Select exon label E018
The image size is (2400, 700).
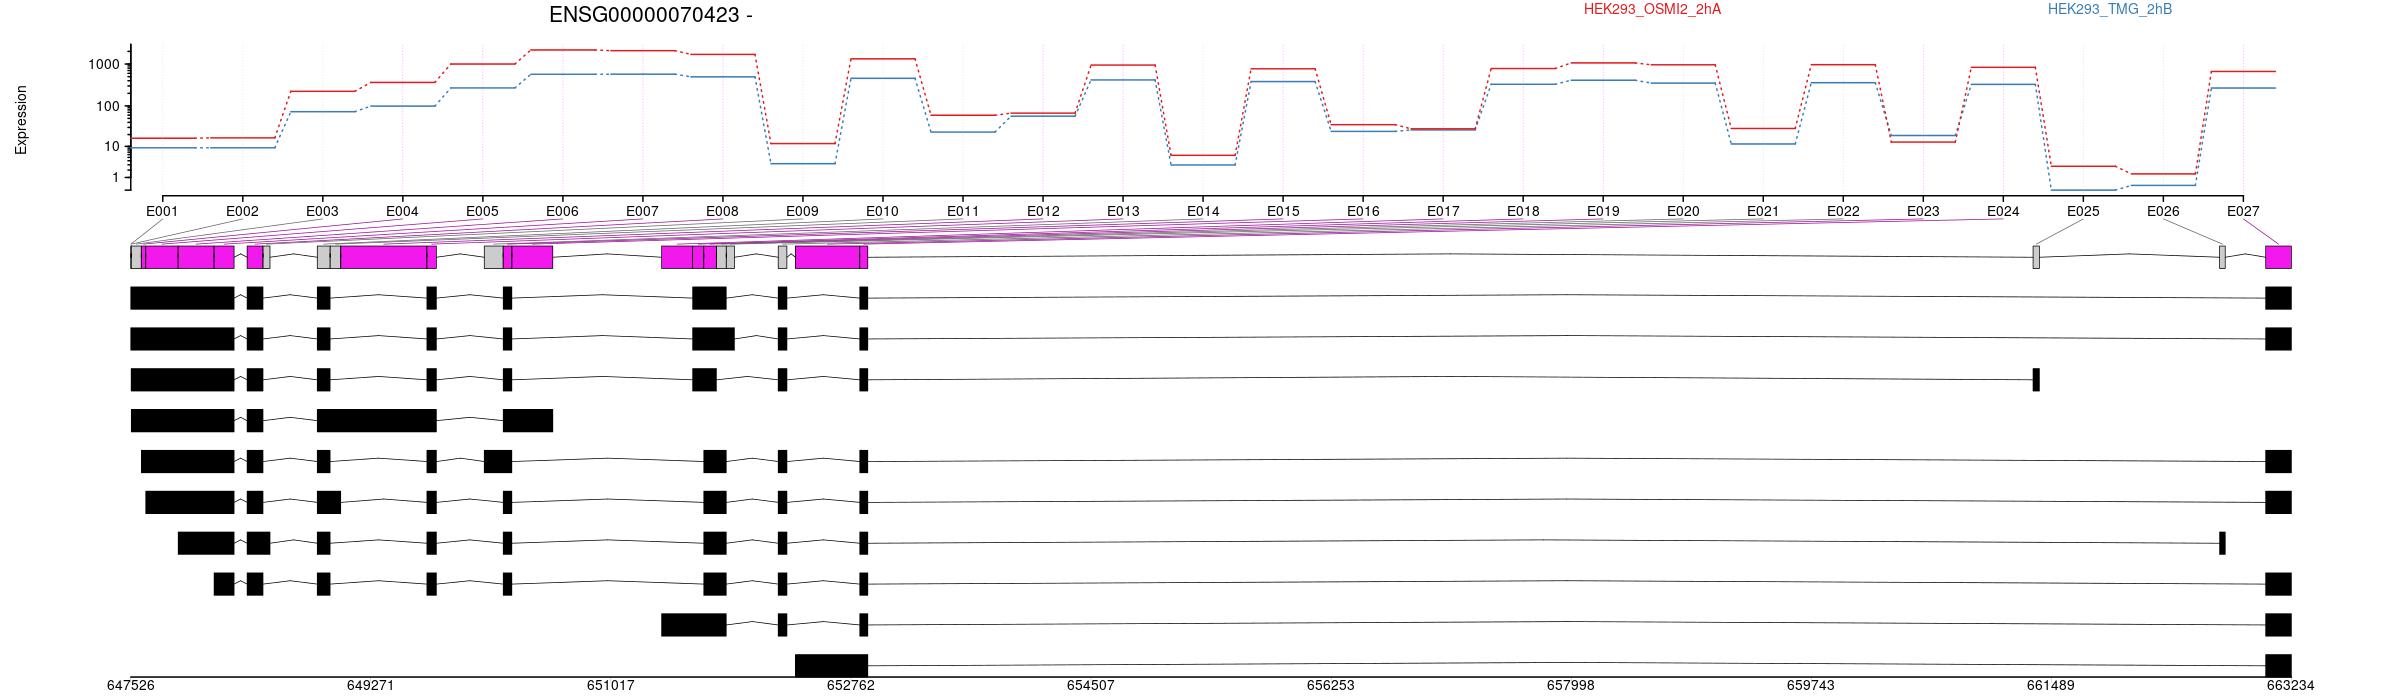click(x=1523, y=212)
